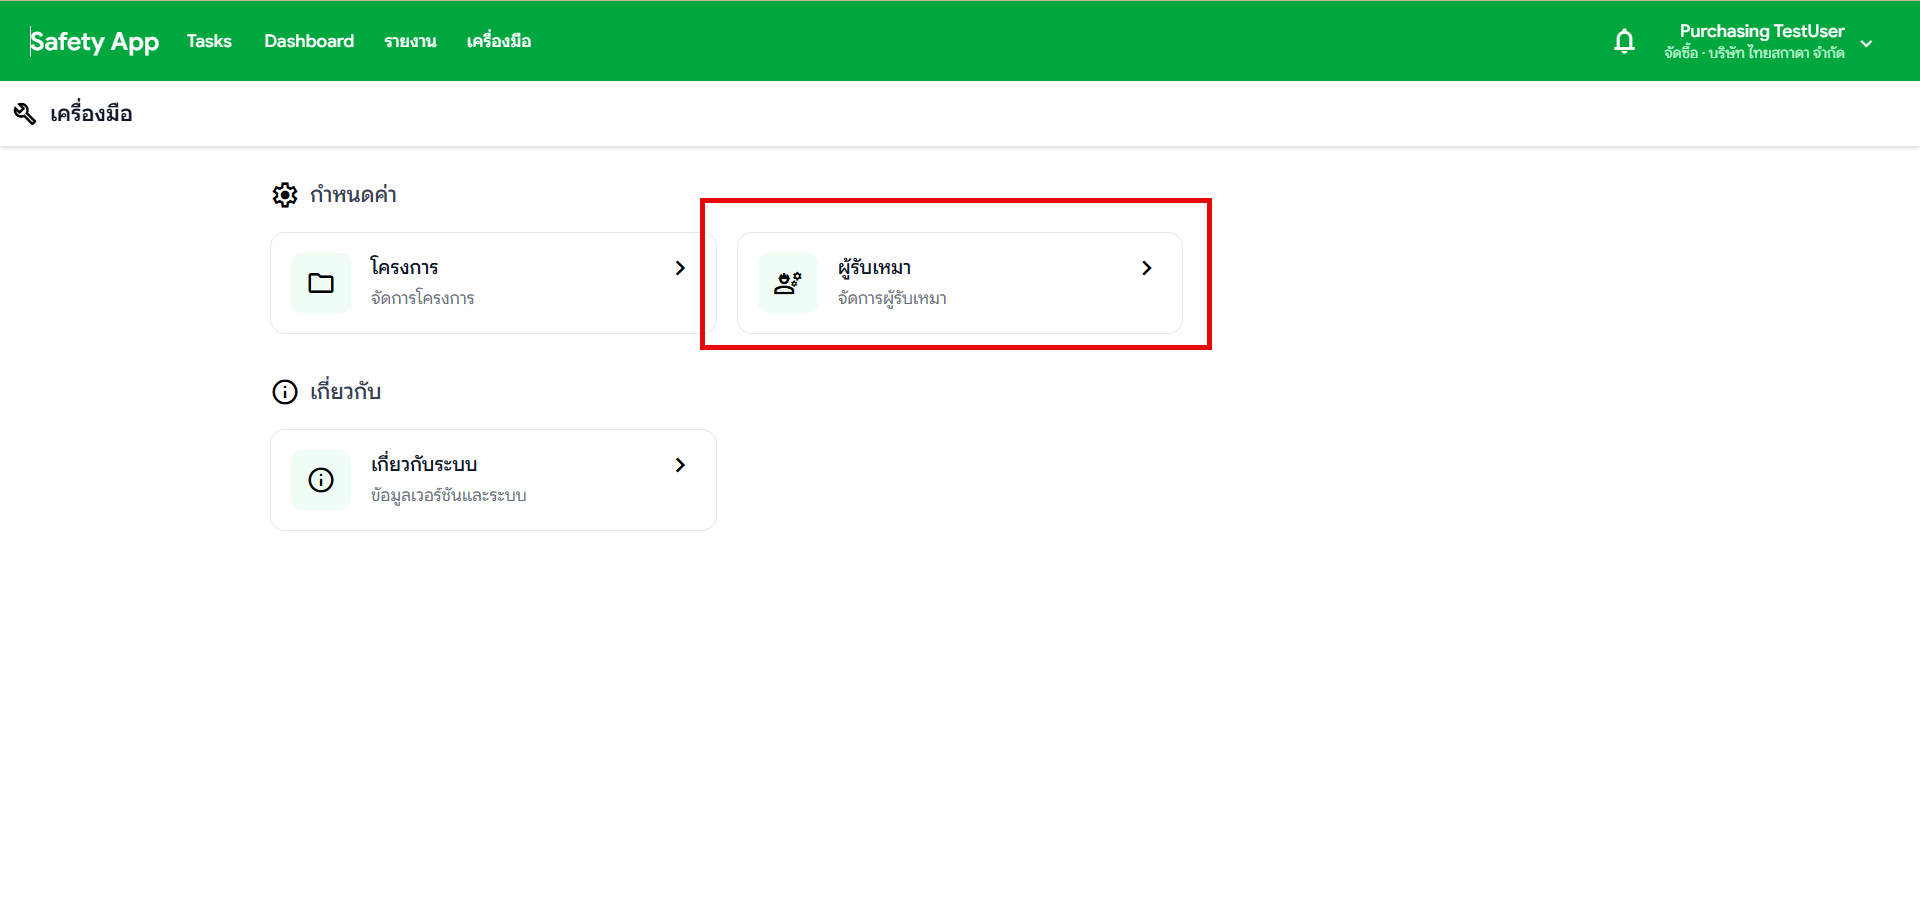
Task: Click the Safety App logo
Action: point(94,41)
